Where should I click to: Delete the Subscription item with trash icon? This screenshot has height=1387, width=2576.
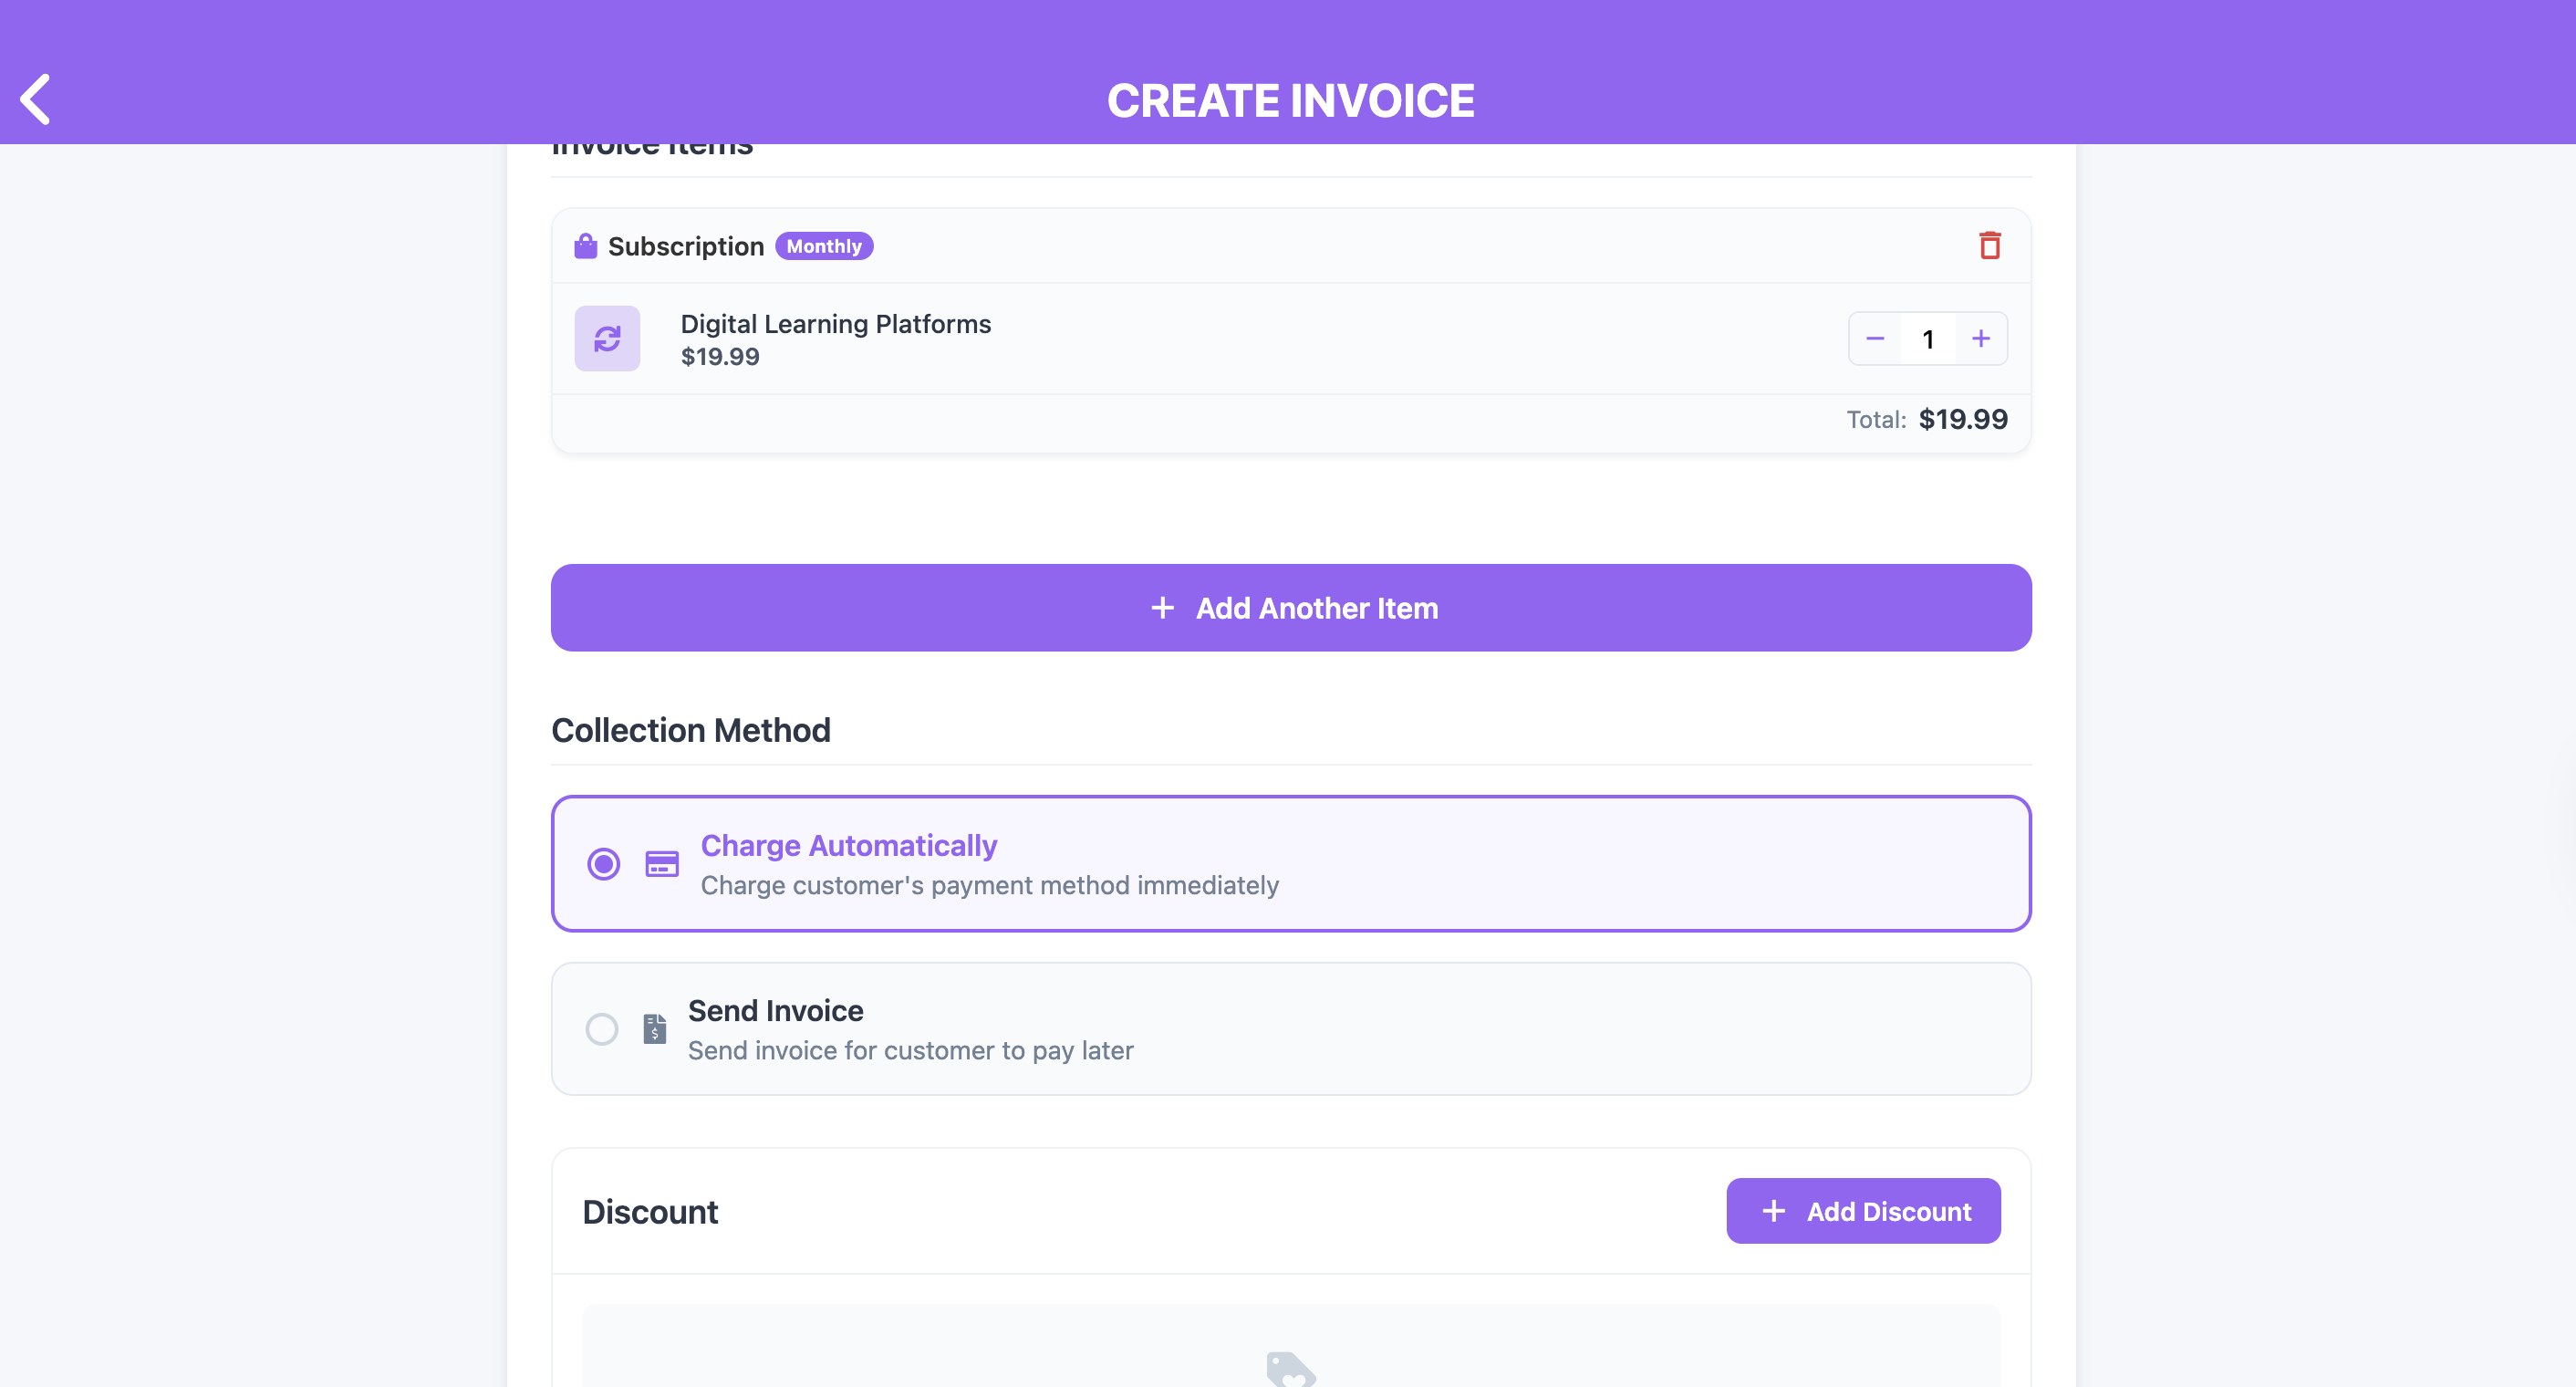1989,245
